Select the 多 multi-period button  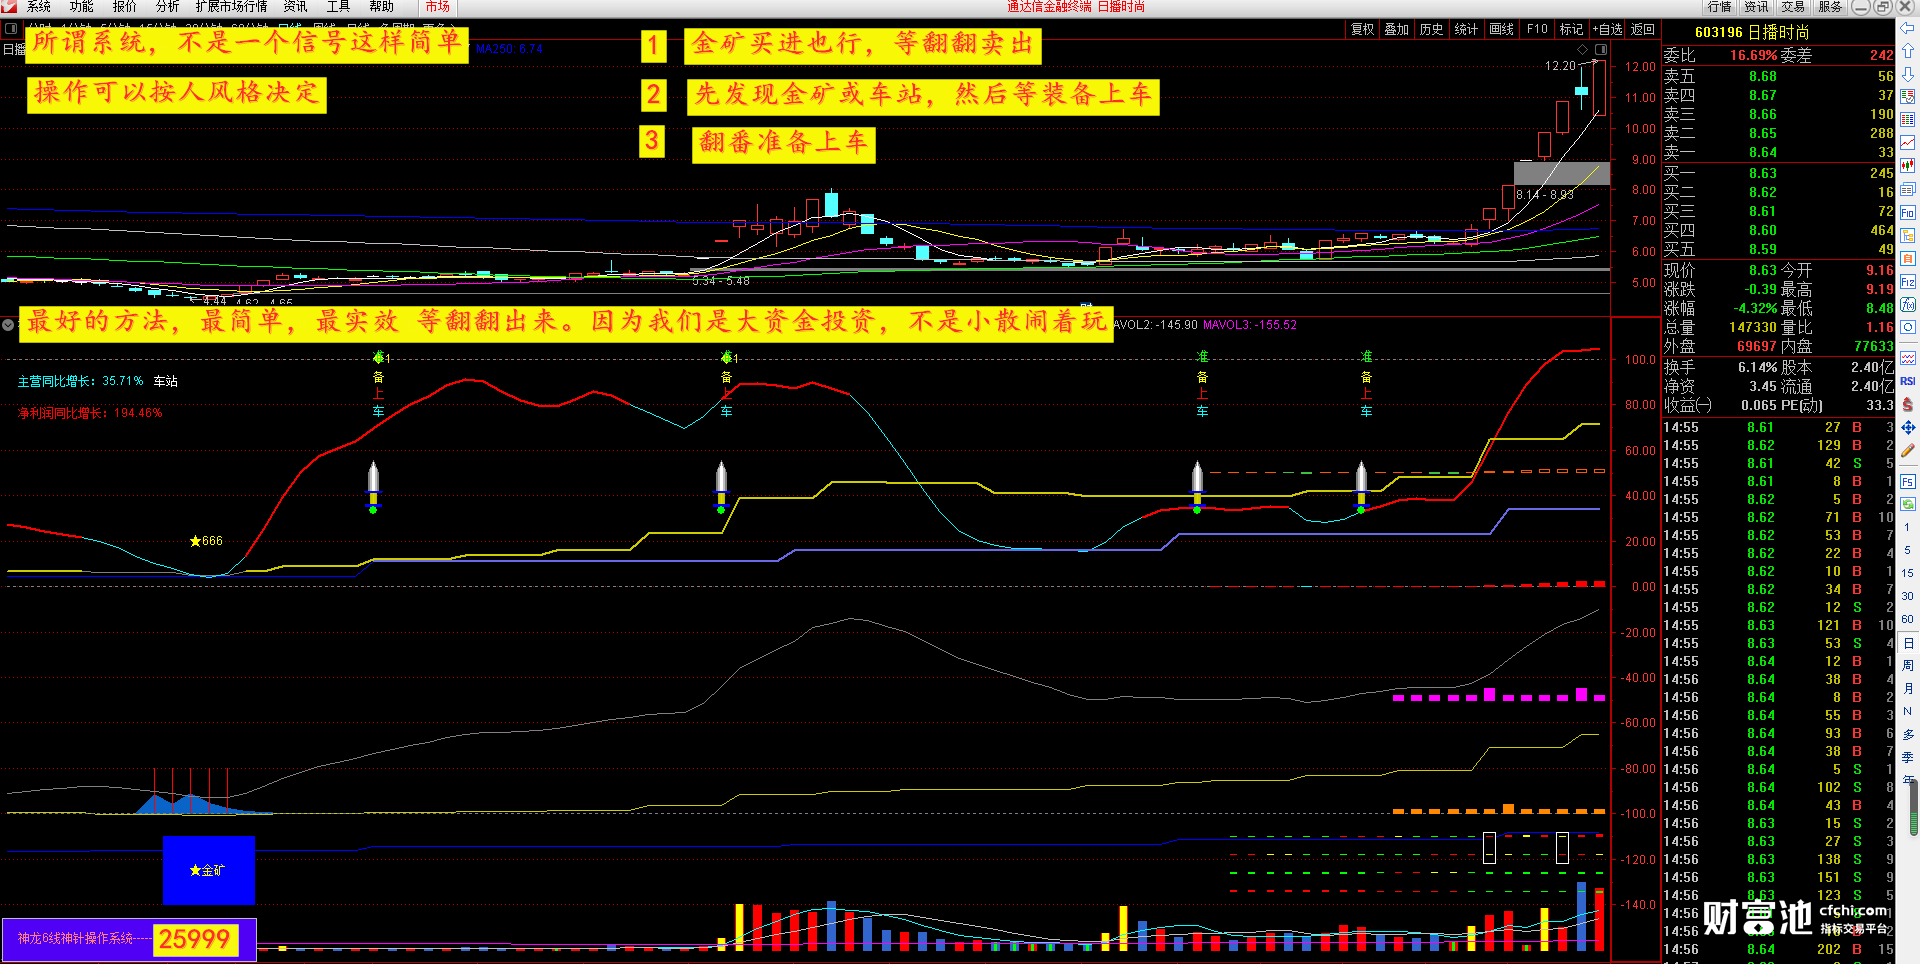coord(1908,735)
